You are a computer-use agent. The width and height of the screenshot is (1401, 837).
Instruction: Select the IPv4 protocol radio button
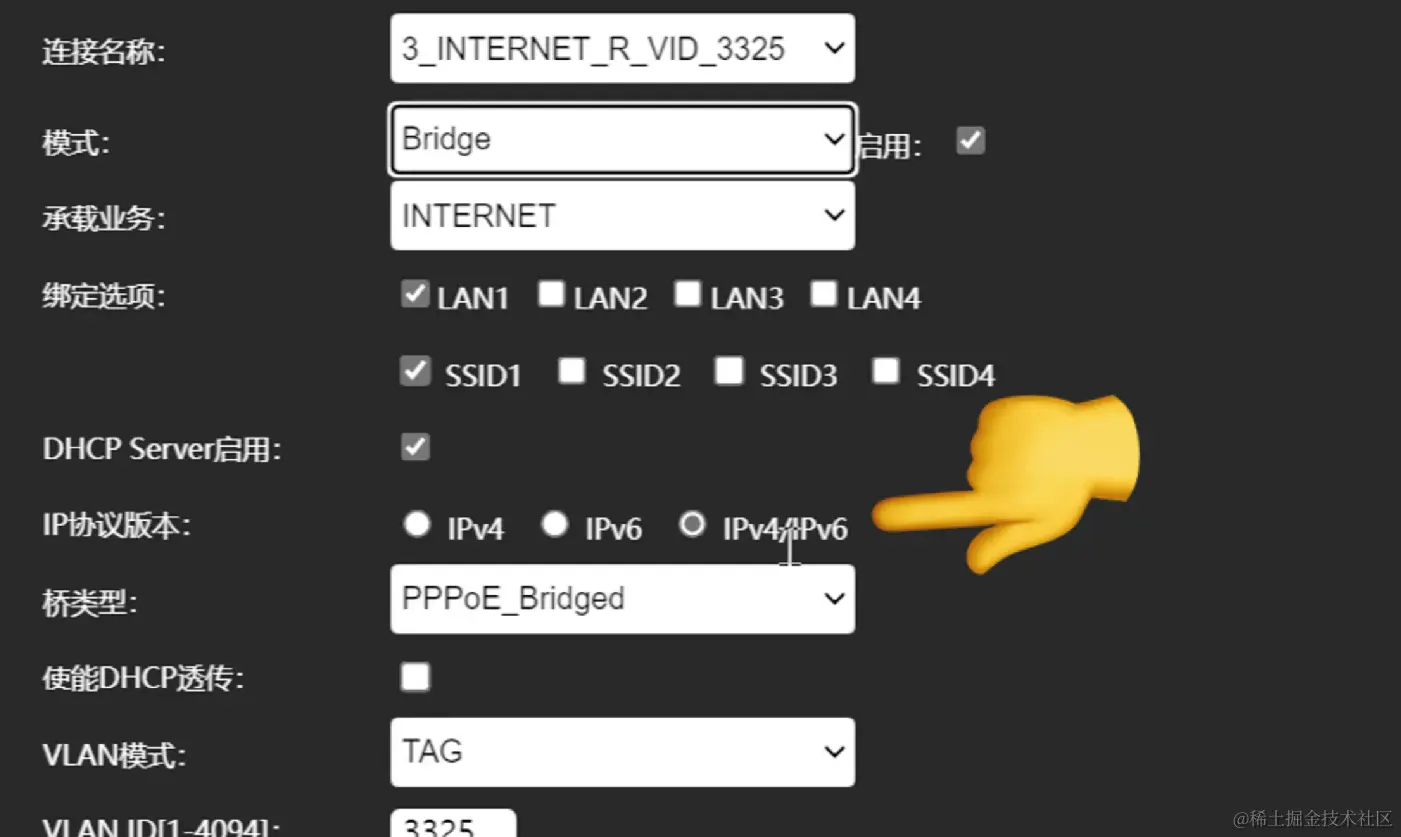click(417, 524)
